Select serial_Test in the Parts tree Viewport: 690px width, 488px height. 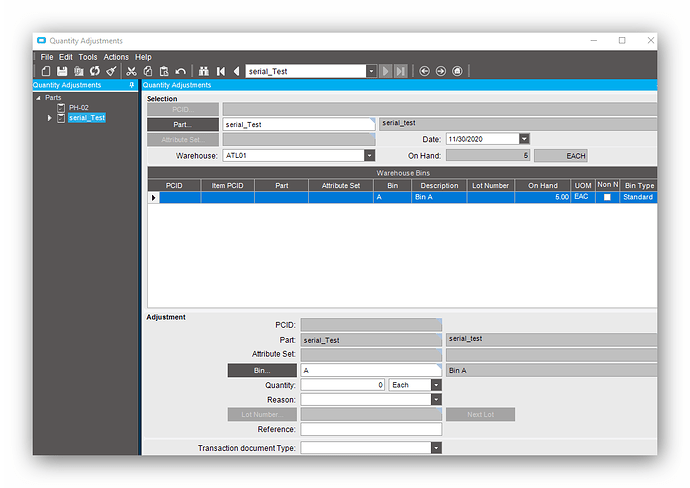pyautogui.click(x=87, y=118)
